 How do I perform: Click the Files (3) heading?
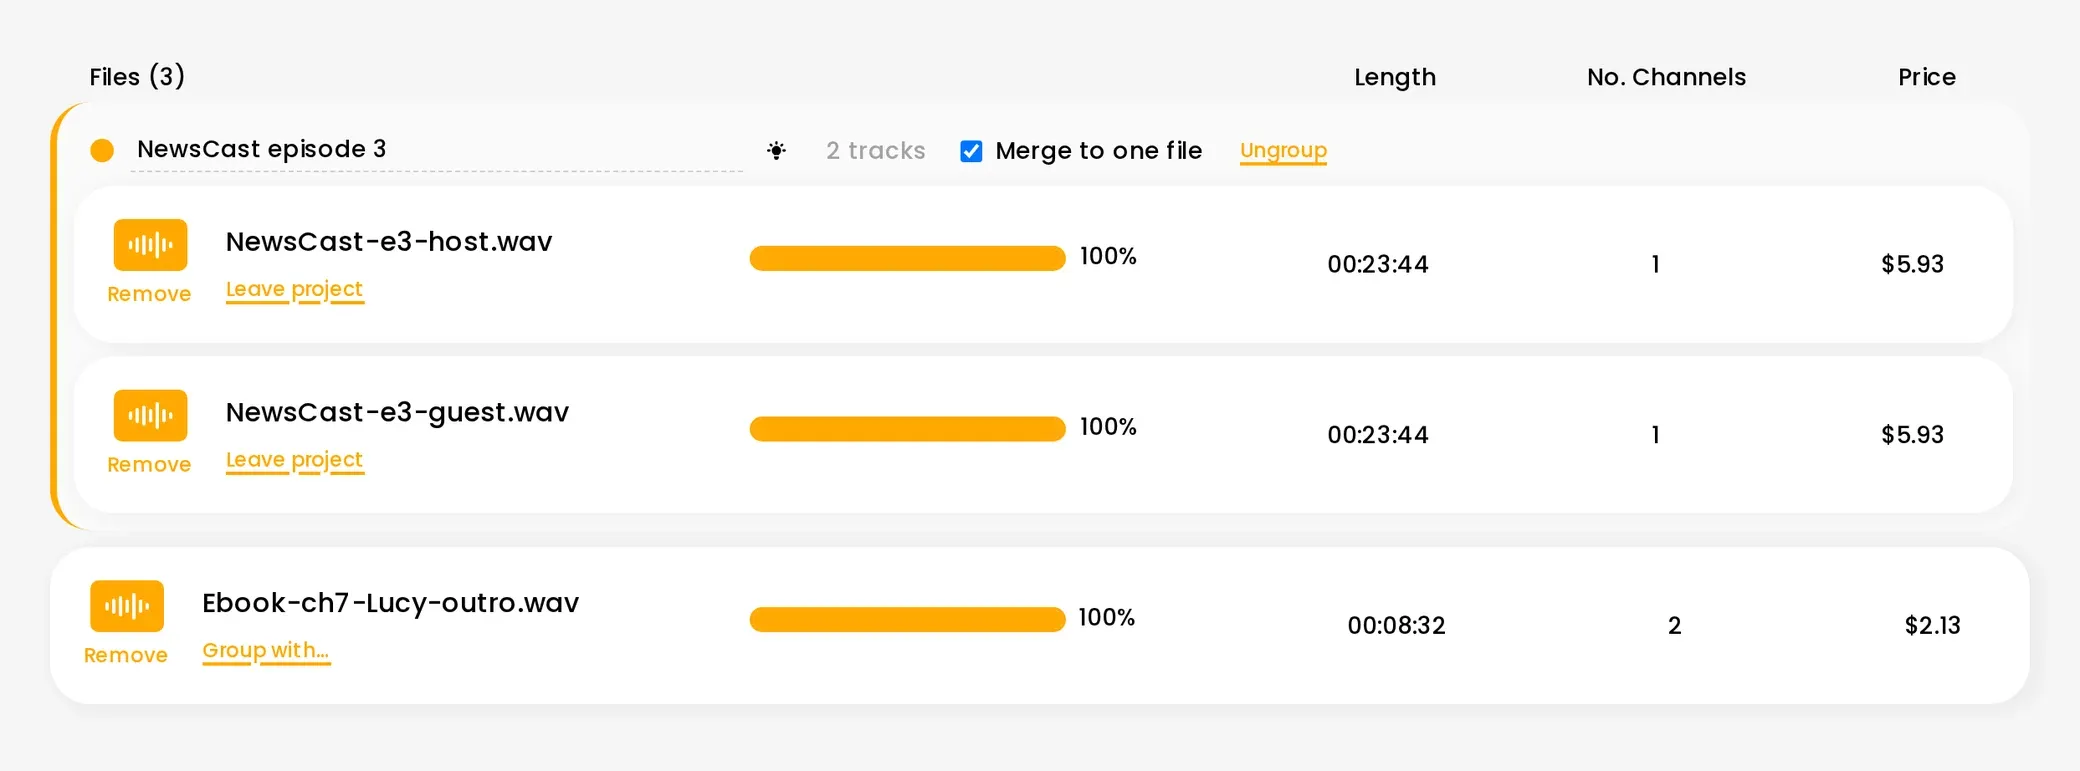[137, 77]
